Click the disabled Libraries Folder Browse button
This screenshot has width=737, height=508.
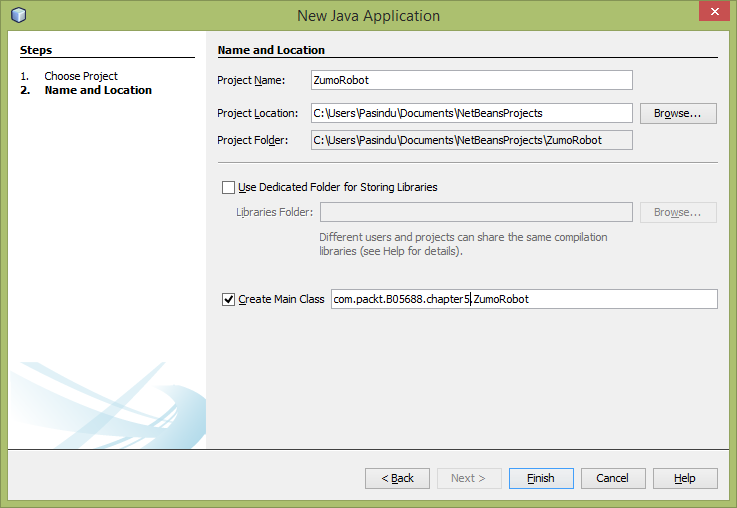(x=678, y=212)
